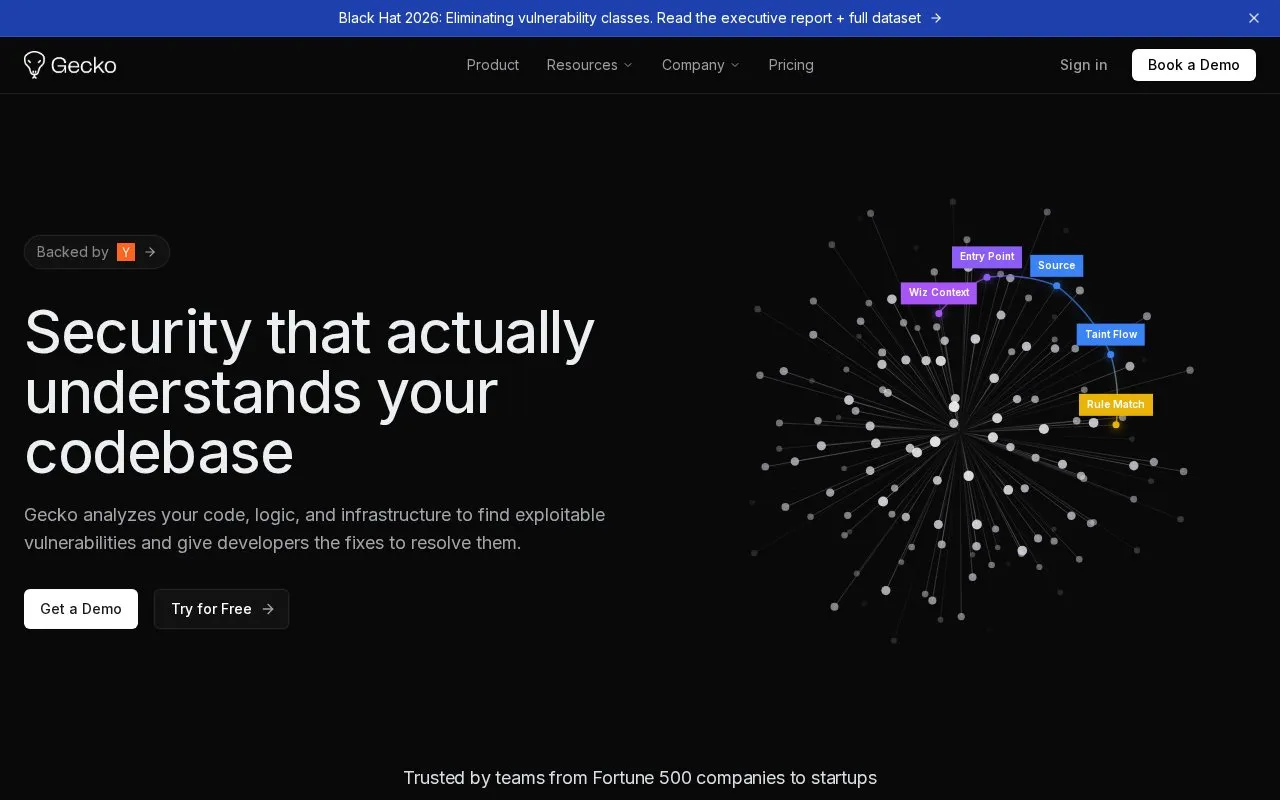The image size is (1280, 800).
Task: Click the arrow on Try for Free
Action: (268, 609)
